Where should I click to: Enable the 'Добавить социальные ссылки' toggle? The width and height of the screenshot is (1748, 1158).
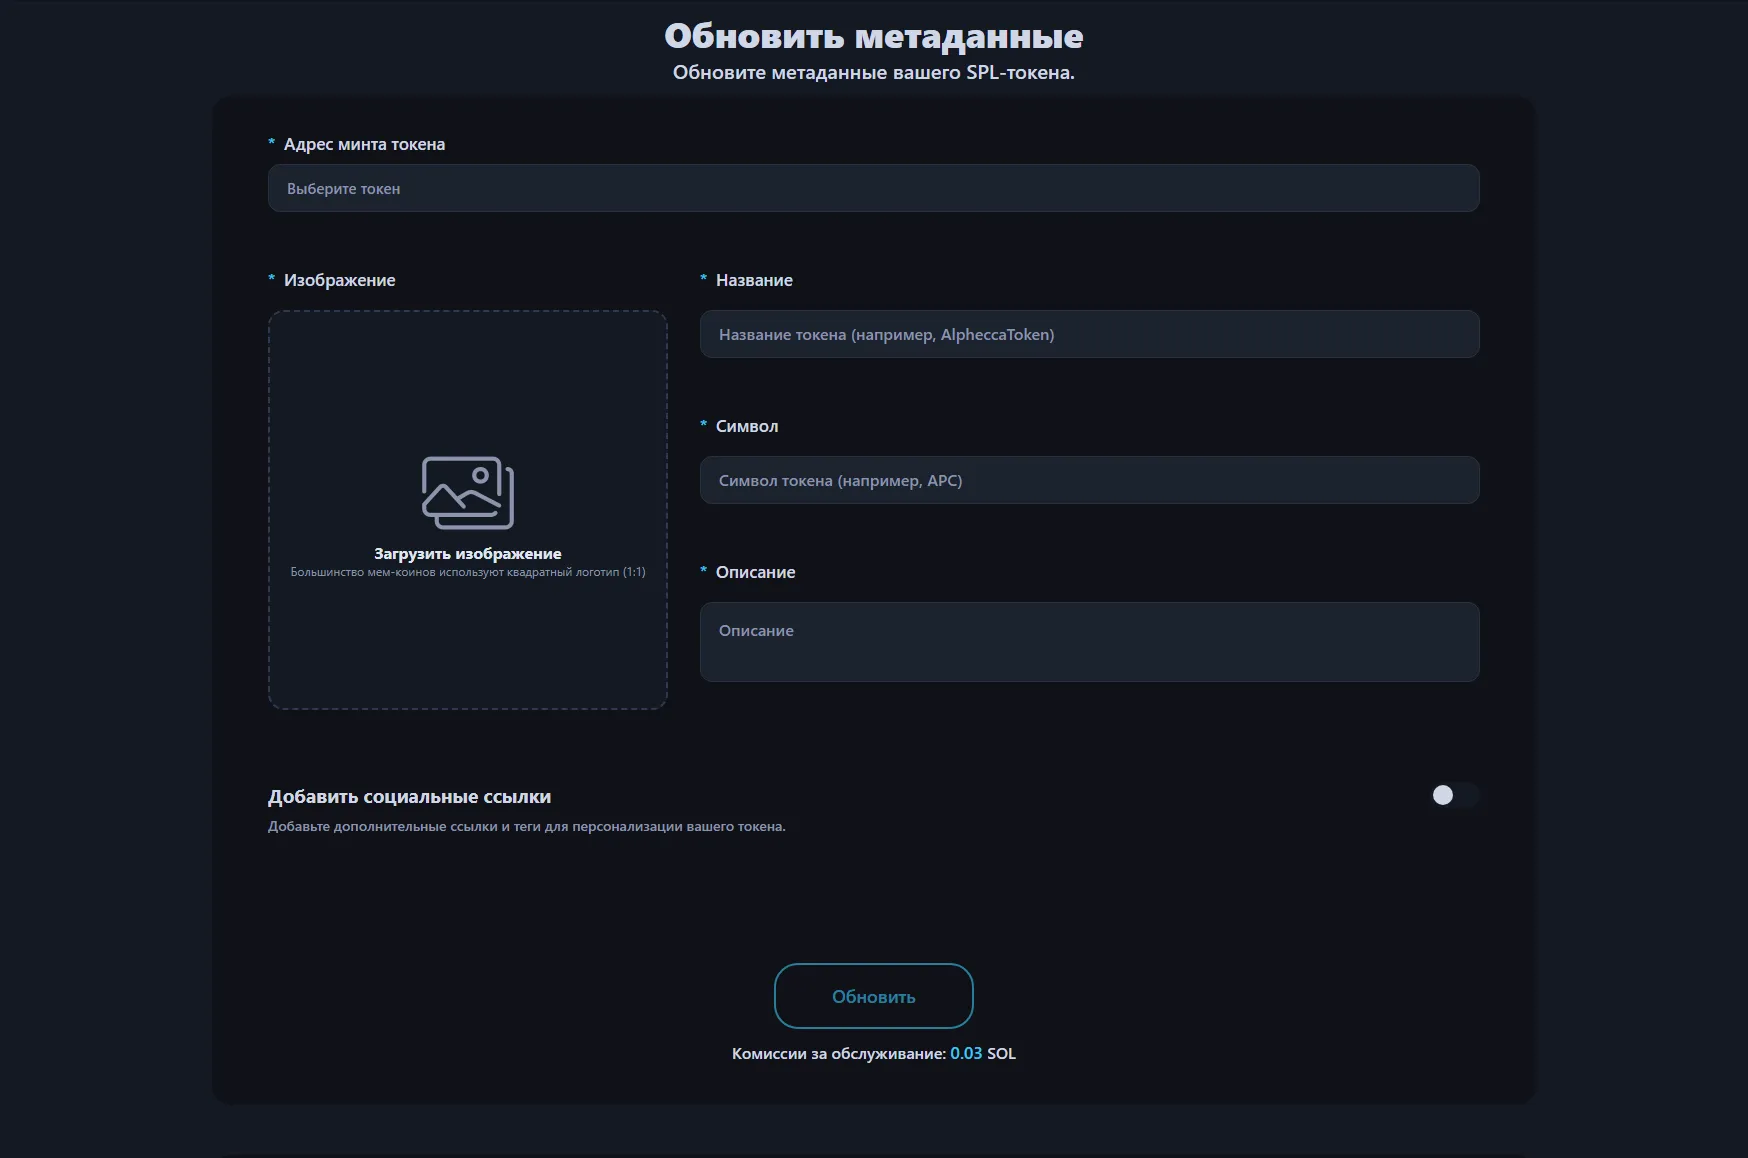click(1452, 795)
